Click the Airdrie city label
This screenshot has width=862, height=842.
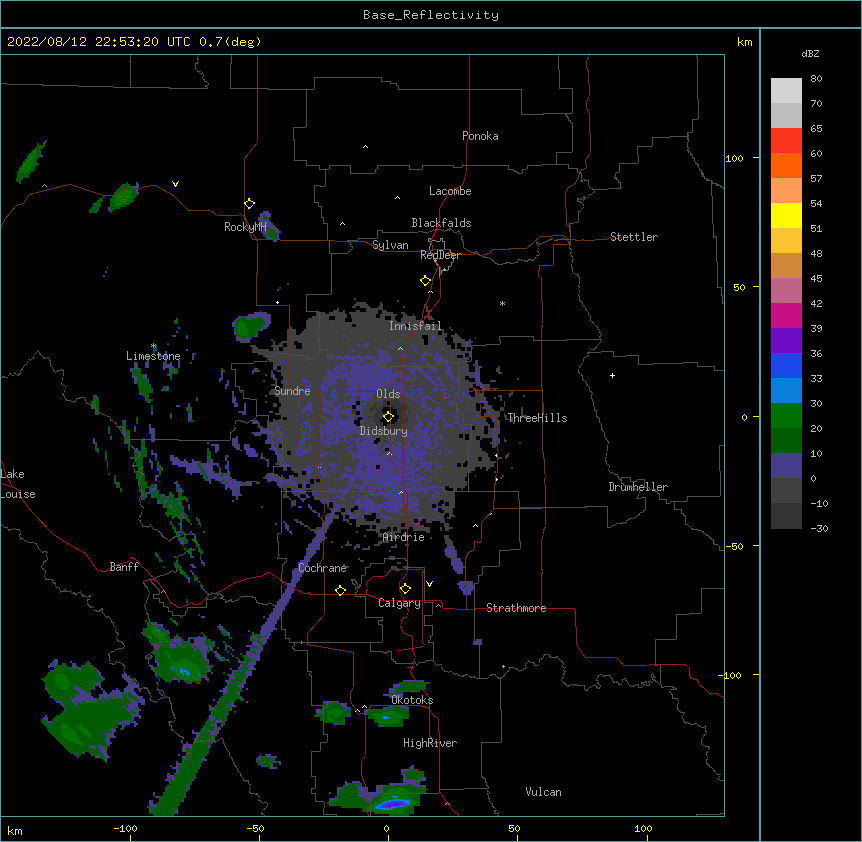click(404, 537)
